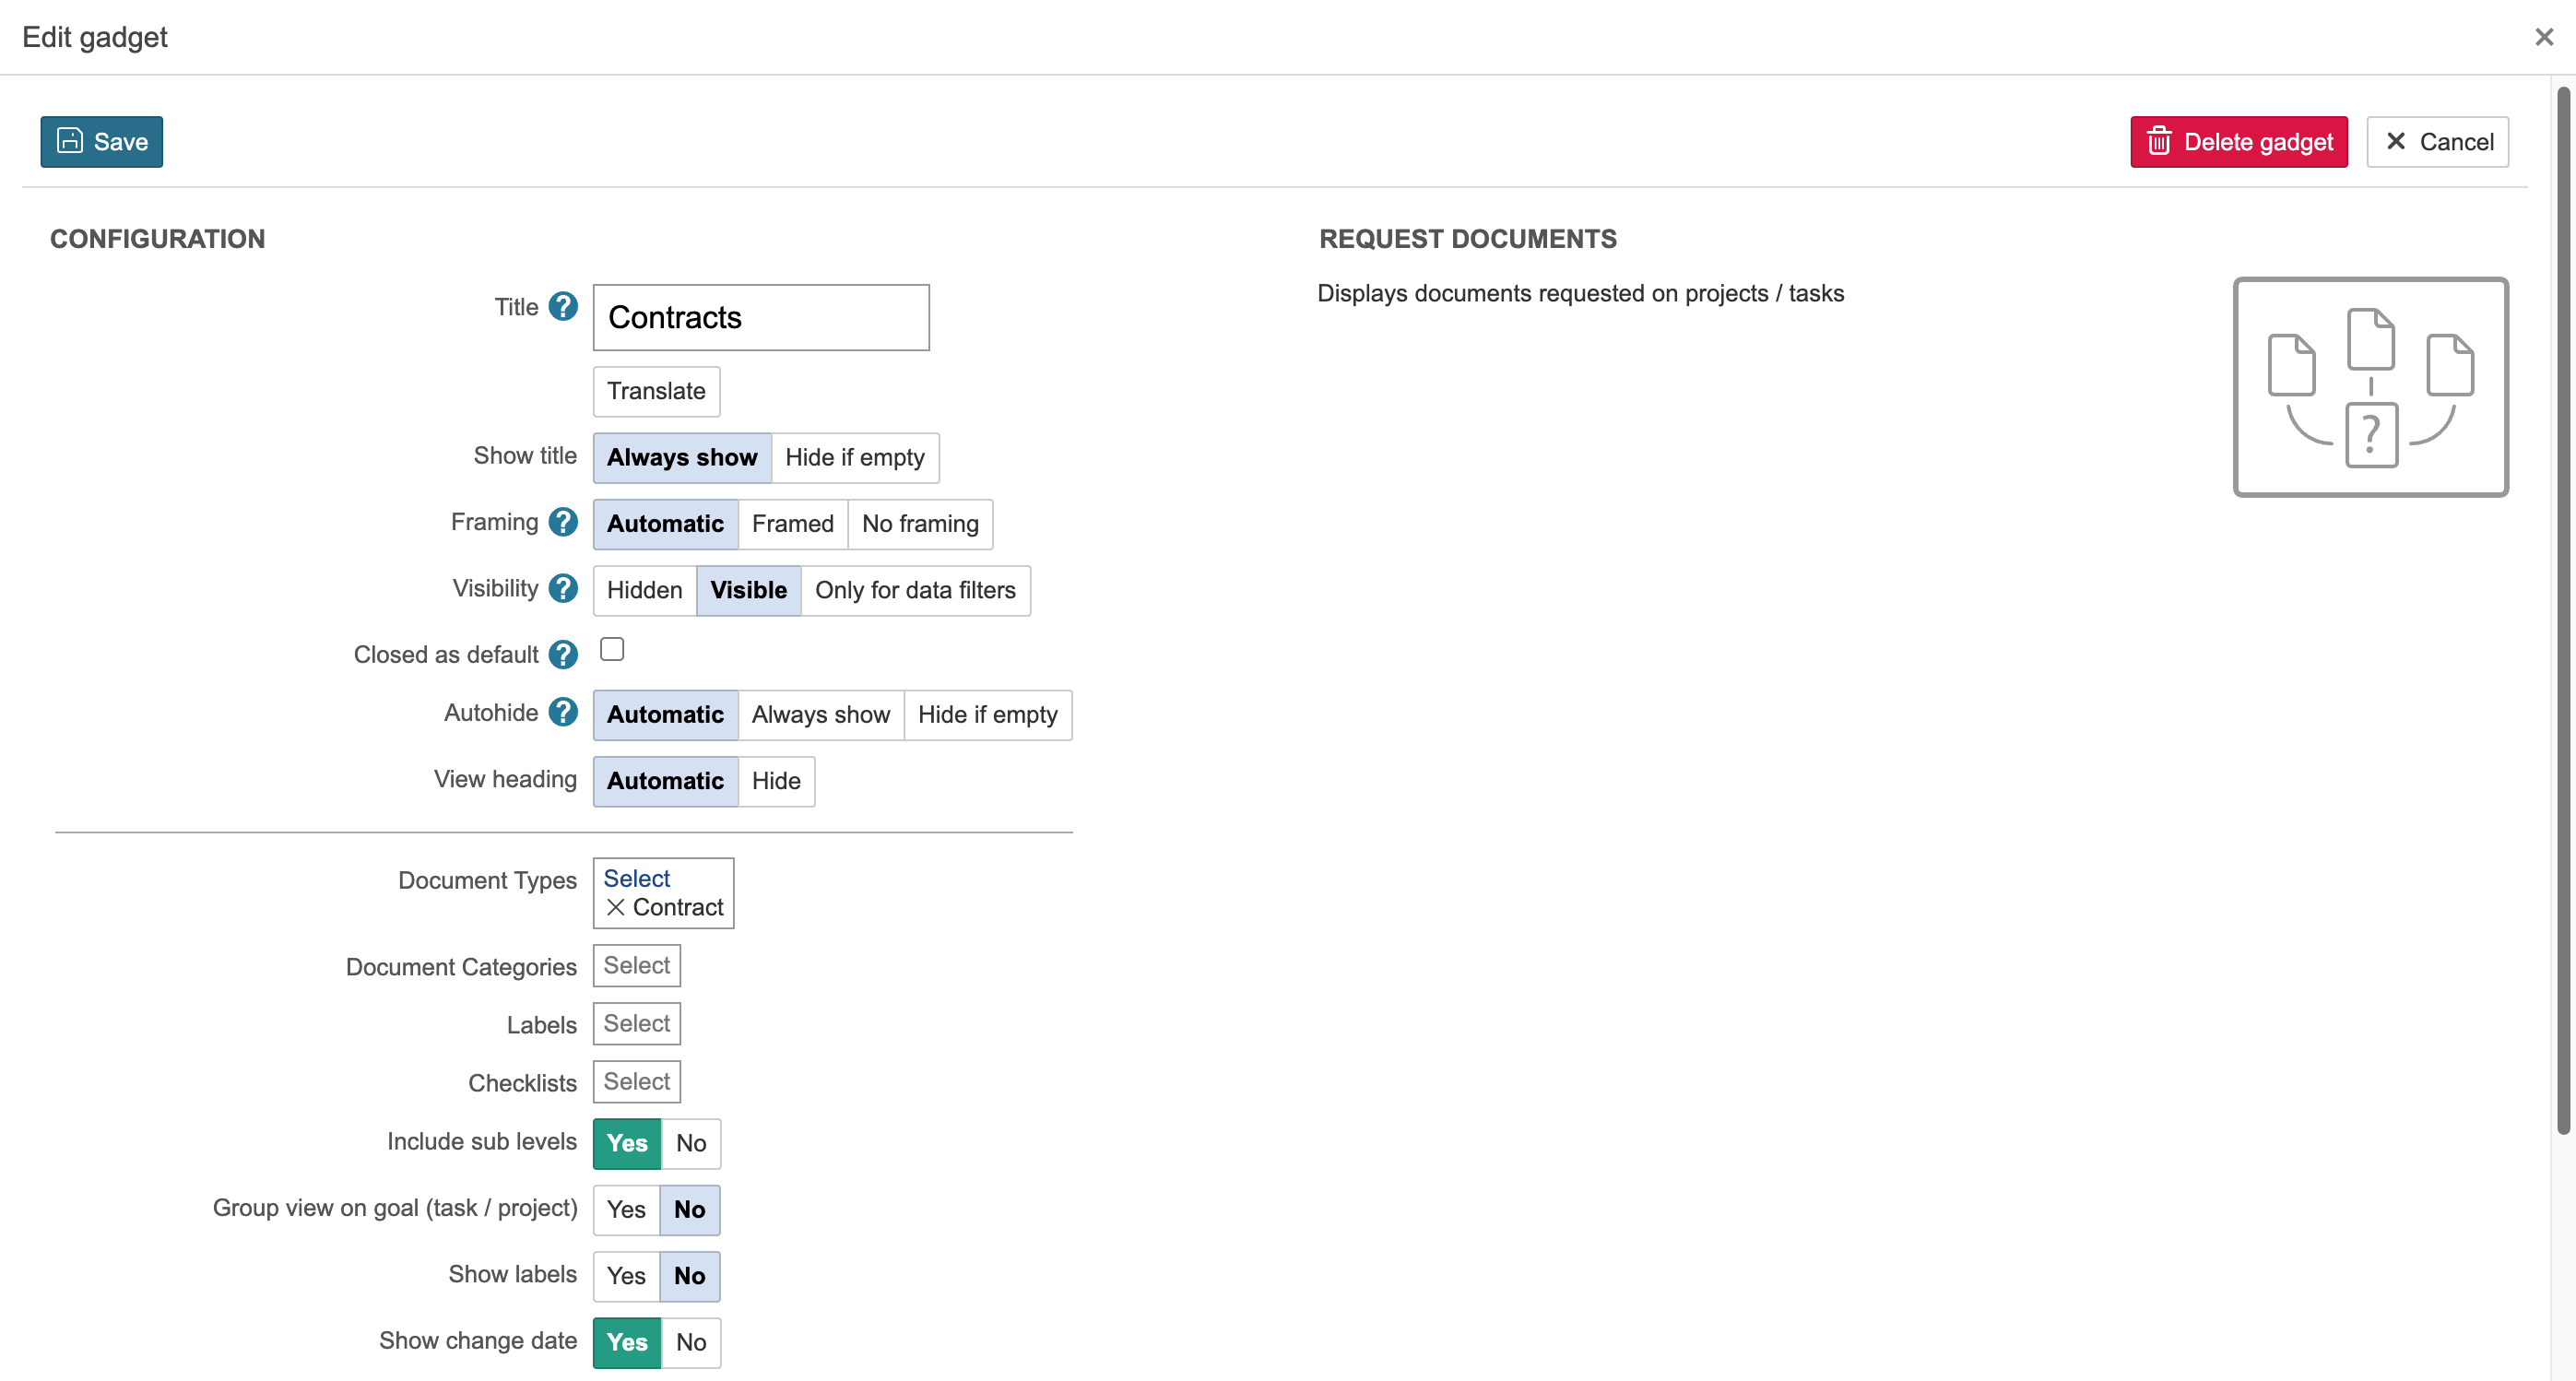Click the Request Documents gadget thumbnail
2576x1381 pixels.
click(x=2370, y=387)
